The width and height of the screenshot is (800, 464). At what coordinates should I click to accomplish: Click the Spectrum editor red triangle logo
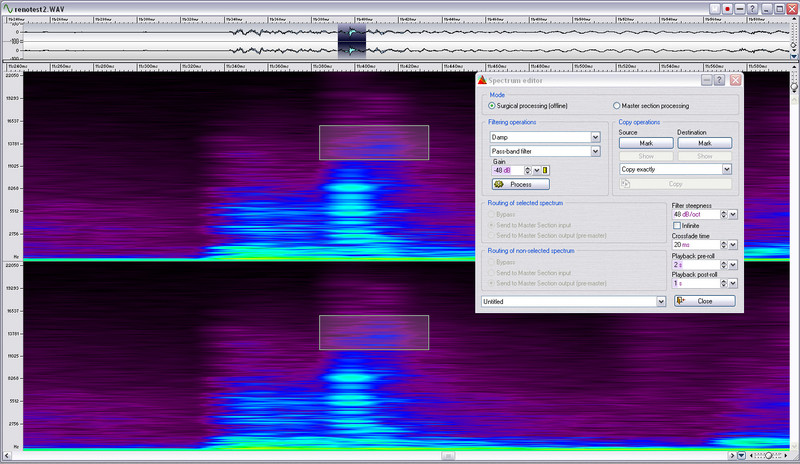pyautogui.click(x=482, y=80)
